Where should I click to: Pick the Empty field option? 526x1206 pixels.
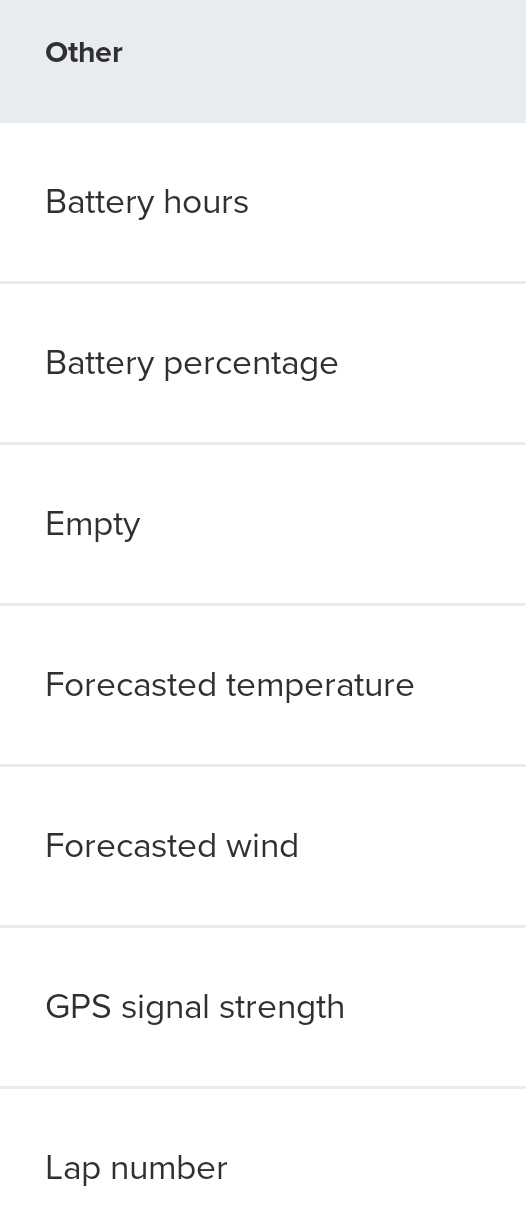click(x=263, y=525)
